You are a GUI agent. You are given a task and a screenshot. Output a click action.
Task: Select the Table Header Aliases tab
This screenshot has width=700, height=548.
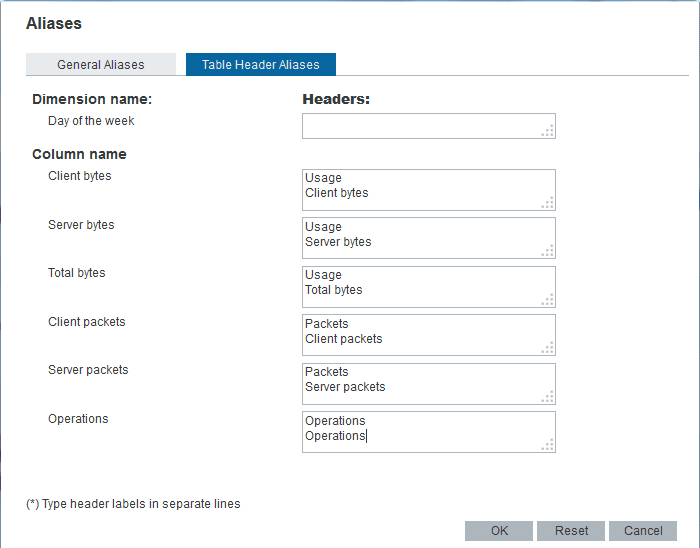point(261,64)
